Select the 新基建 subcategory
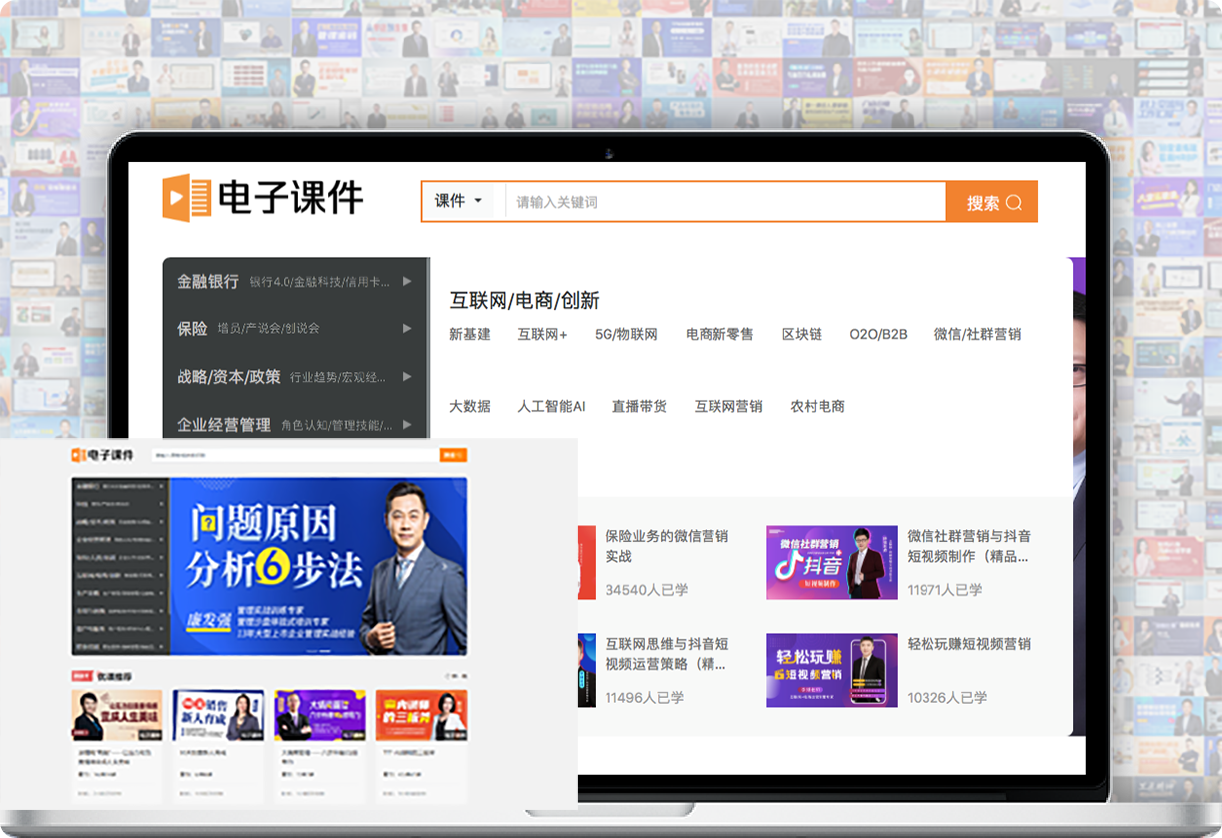This screenshot has width=1222, height=838. click(470, 335)
